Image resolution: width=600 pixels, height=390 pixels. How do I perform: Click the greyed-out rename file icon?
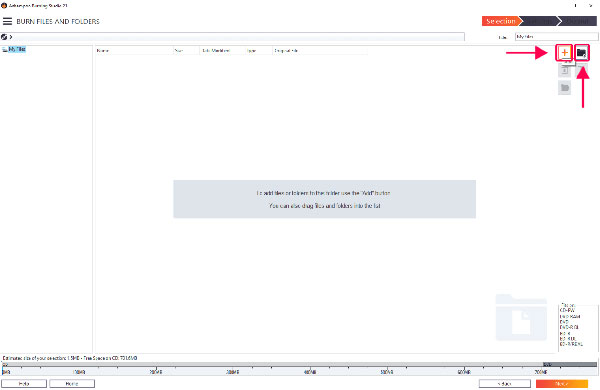564,70
